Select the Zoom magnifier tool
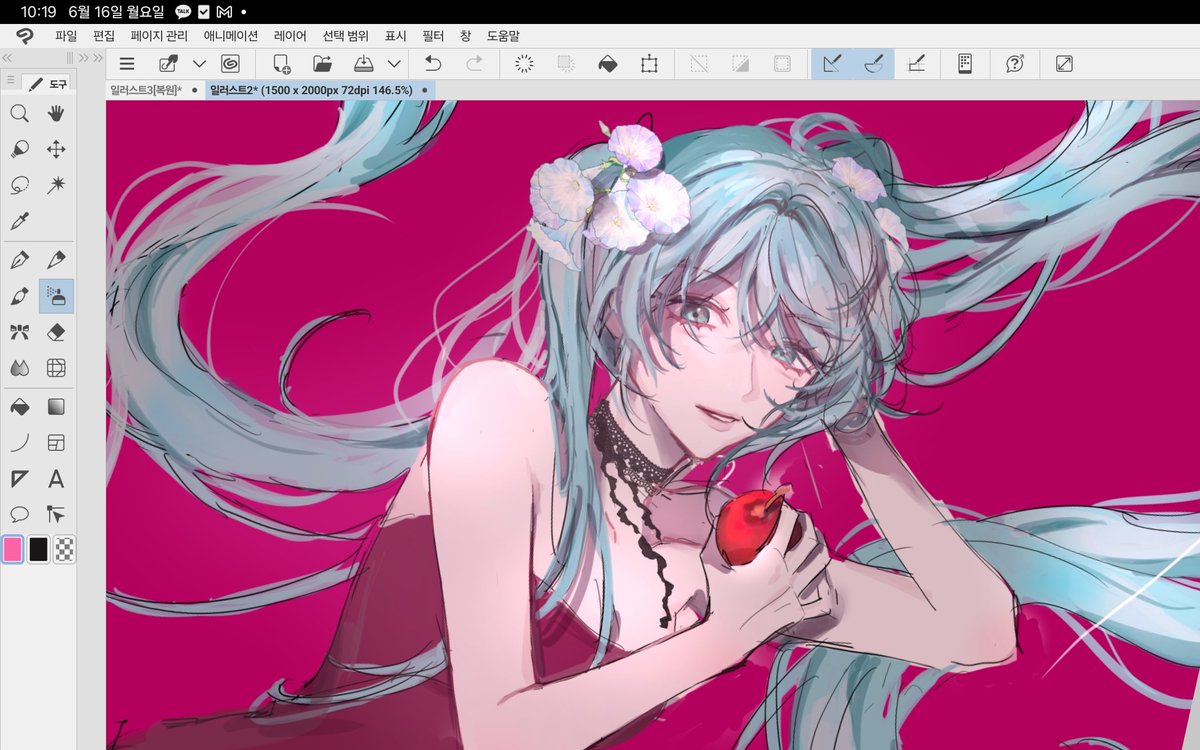The image size is (1200, 750). pos(19,113)
